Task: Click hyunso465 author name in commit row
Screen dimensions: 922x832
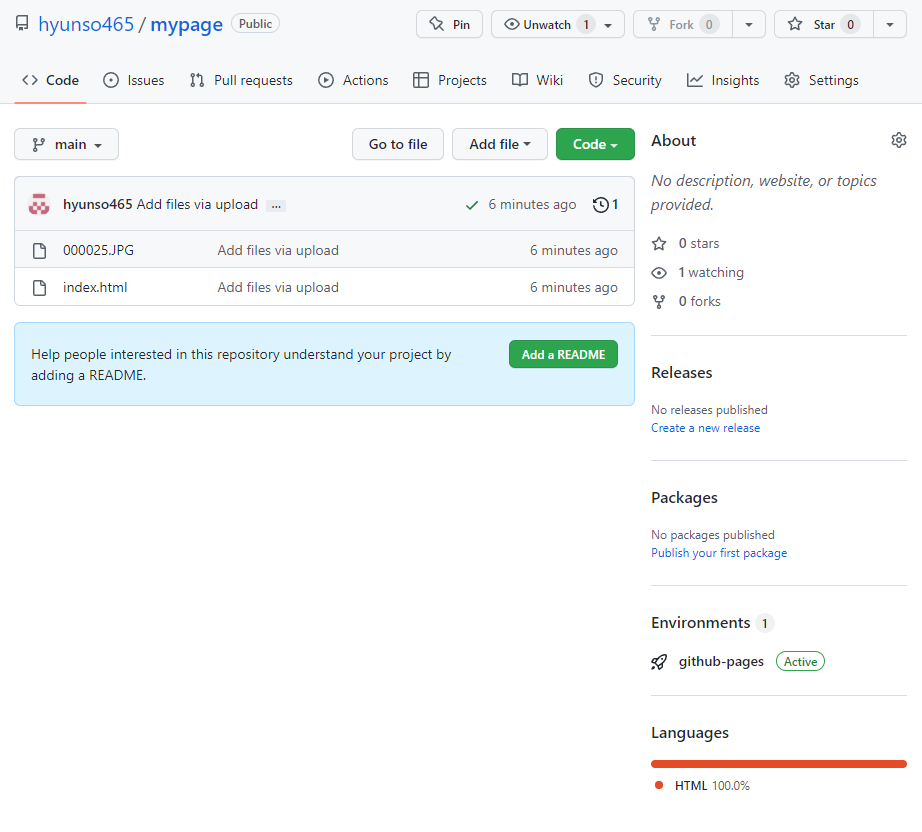Action: point(98,205)
